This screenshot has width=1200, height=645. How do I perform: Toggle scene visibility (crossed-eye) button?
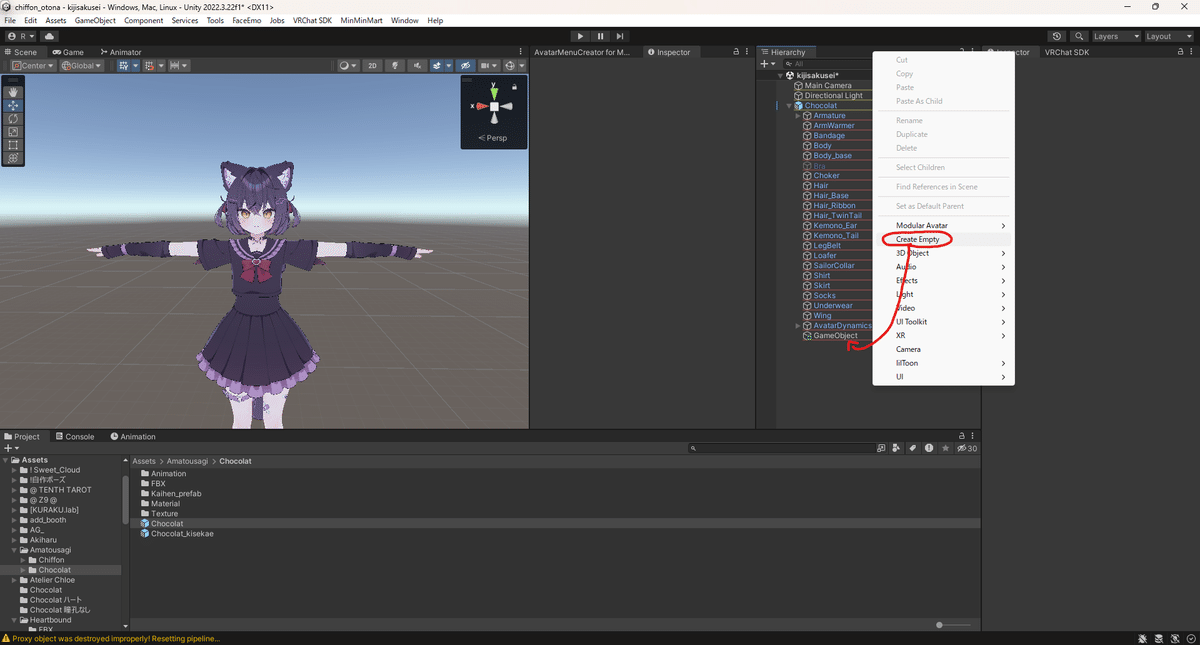click(466, 65)
